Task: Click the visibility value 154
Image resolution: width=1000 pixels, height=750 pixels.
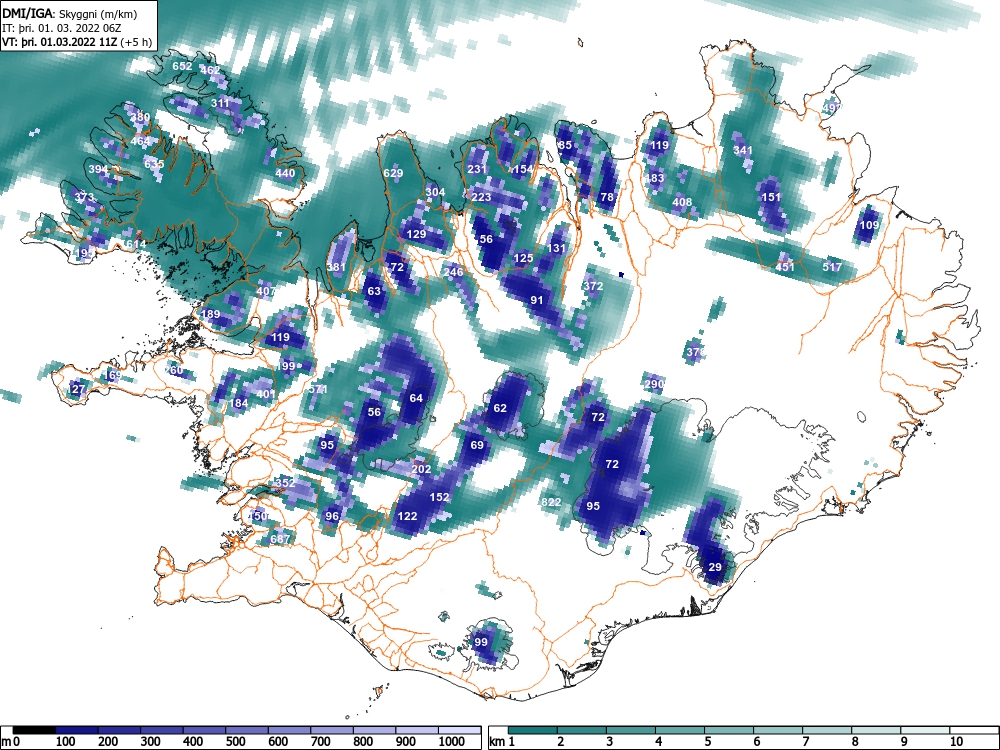Action: coord(523,169)
